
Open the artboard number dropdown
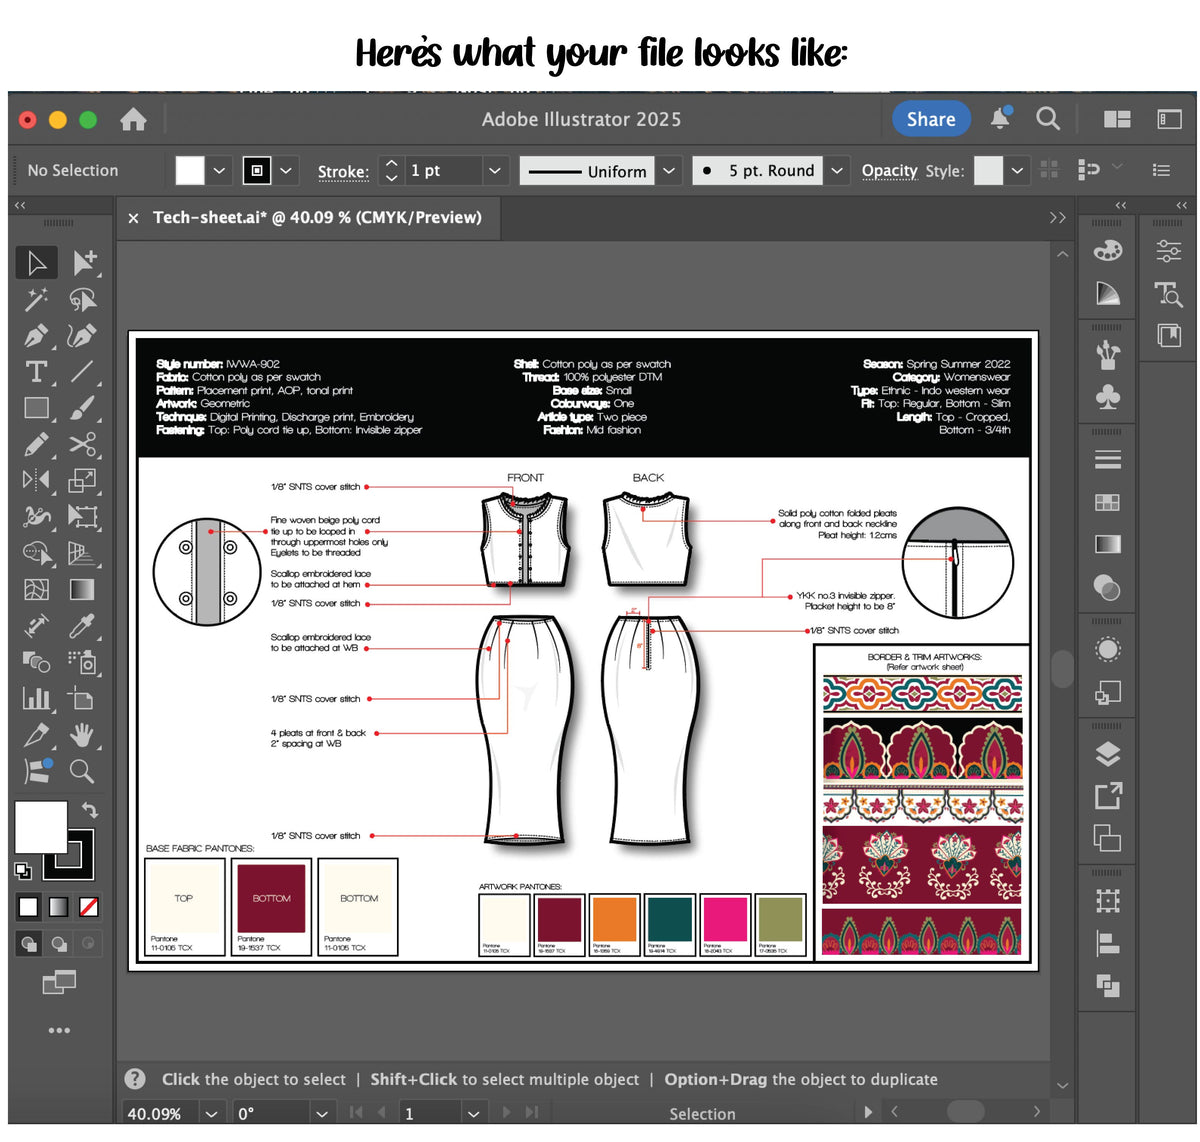473,1113
